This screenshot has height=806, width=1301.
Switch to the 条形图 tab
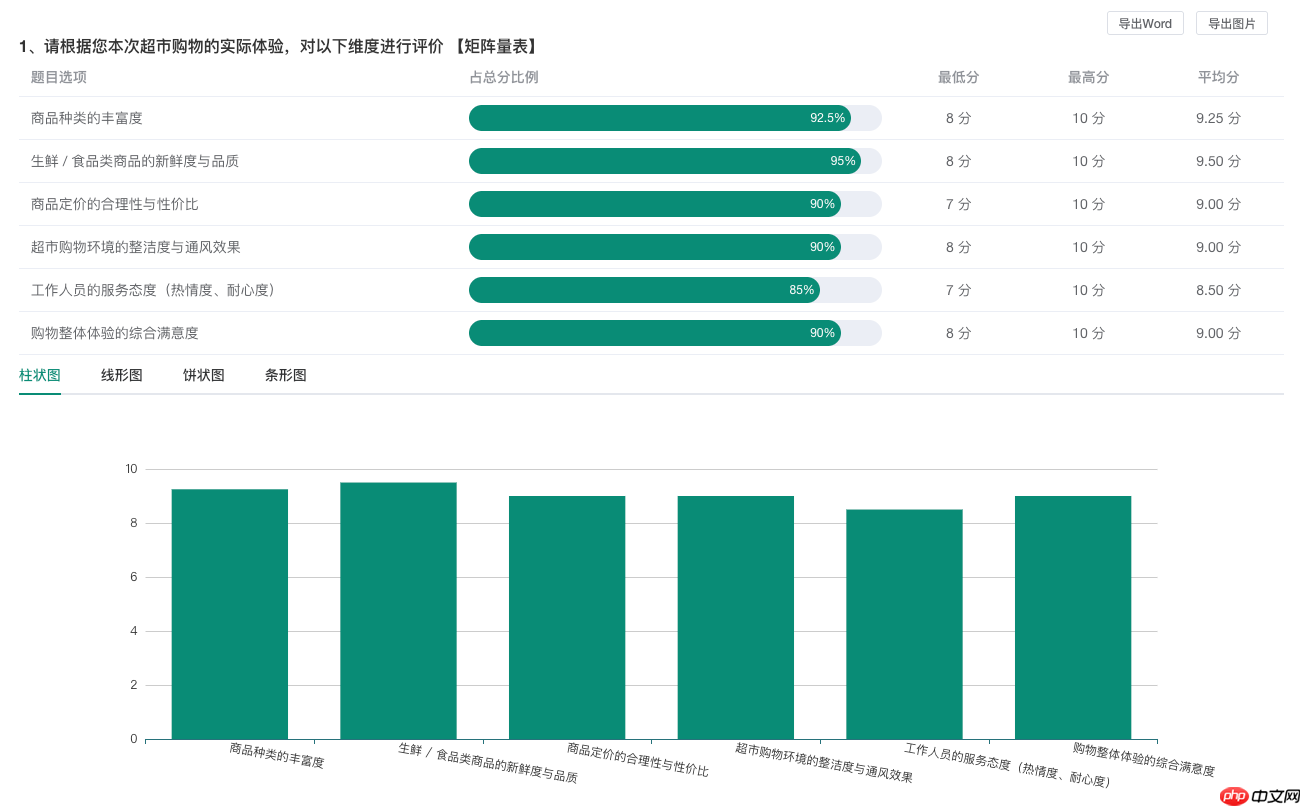pyautogui.click(x=285, y=375)
